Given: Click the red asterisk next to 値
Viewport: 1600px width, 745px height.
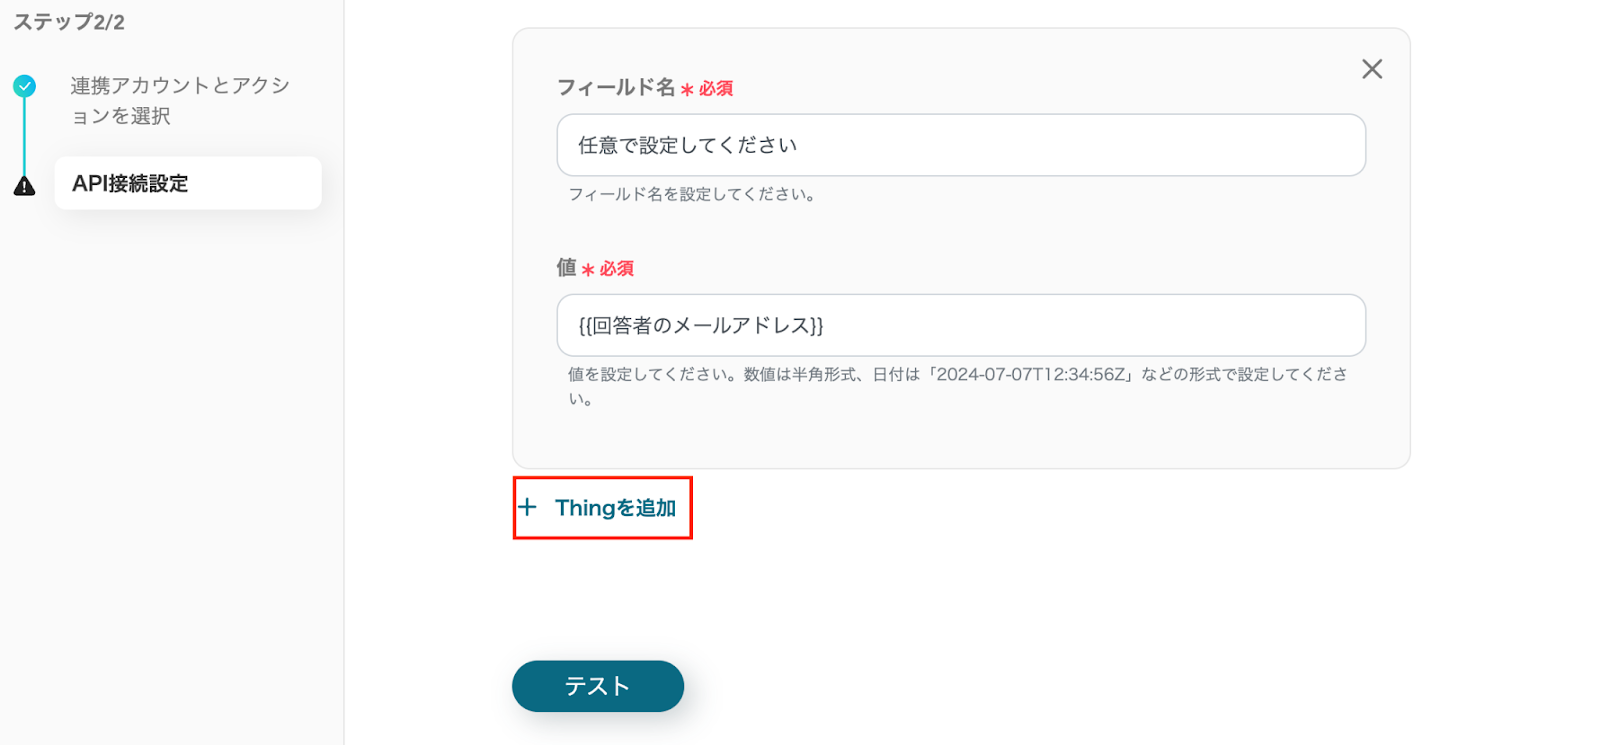Looking at the screenshot, I should point(588,270).
